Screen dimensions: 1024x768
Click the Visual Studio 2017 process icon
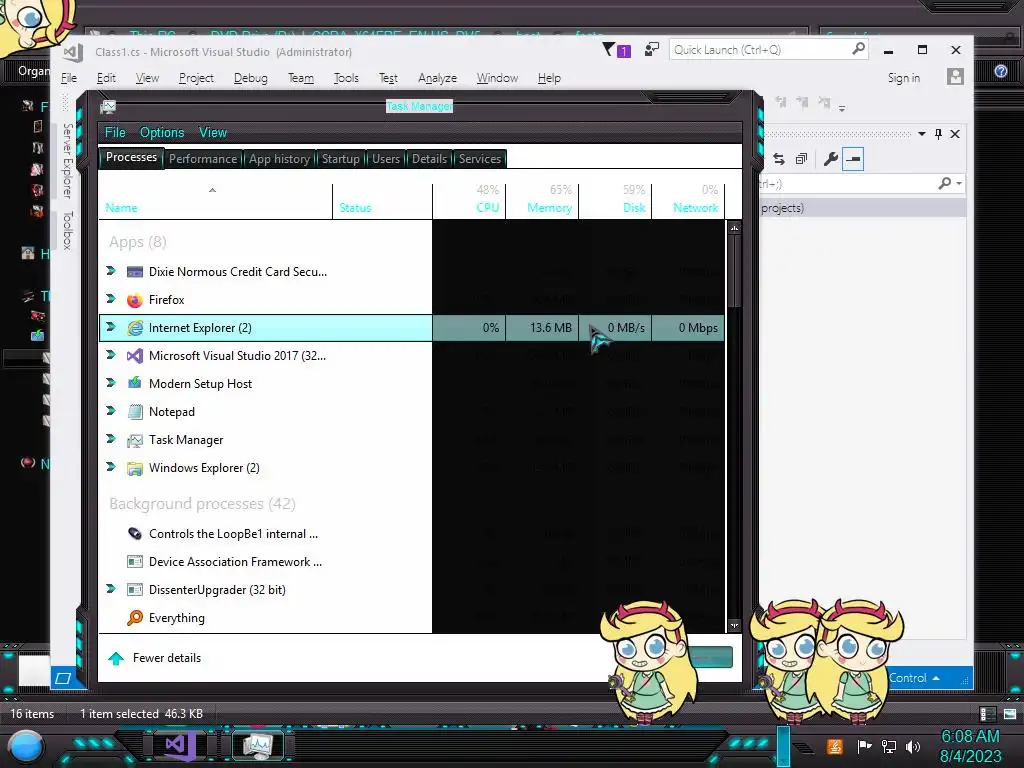[x=135, y=356]
